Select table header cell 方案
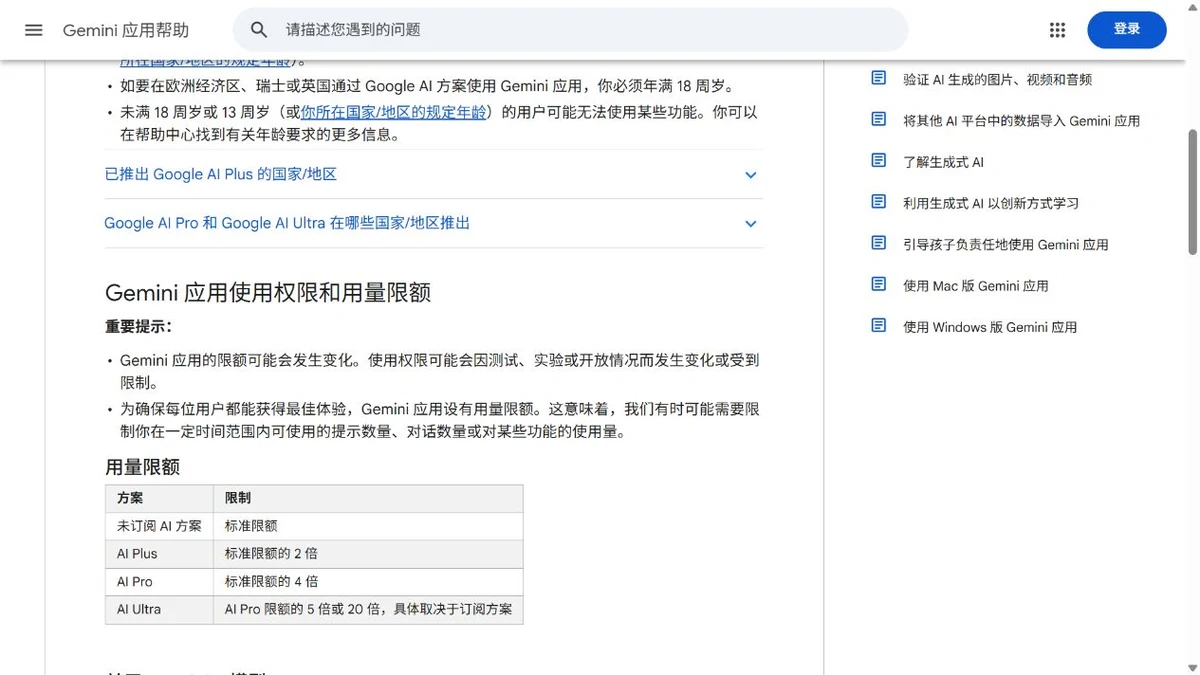Viewport: 1200px width, 675px height. click(159, 498)
